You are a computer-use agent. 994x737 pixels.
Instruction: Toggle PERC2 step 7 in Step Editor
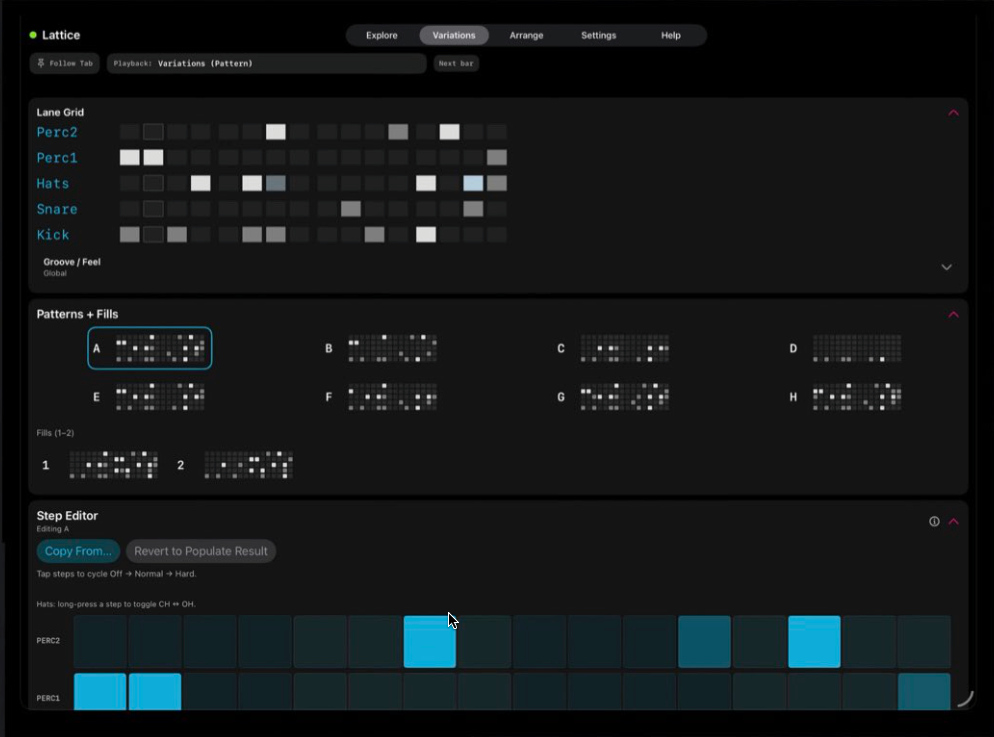(430, 641)
